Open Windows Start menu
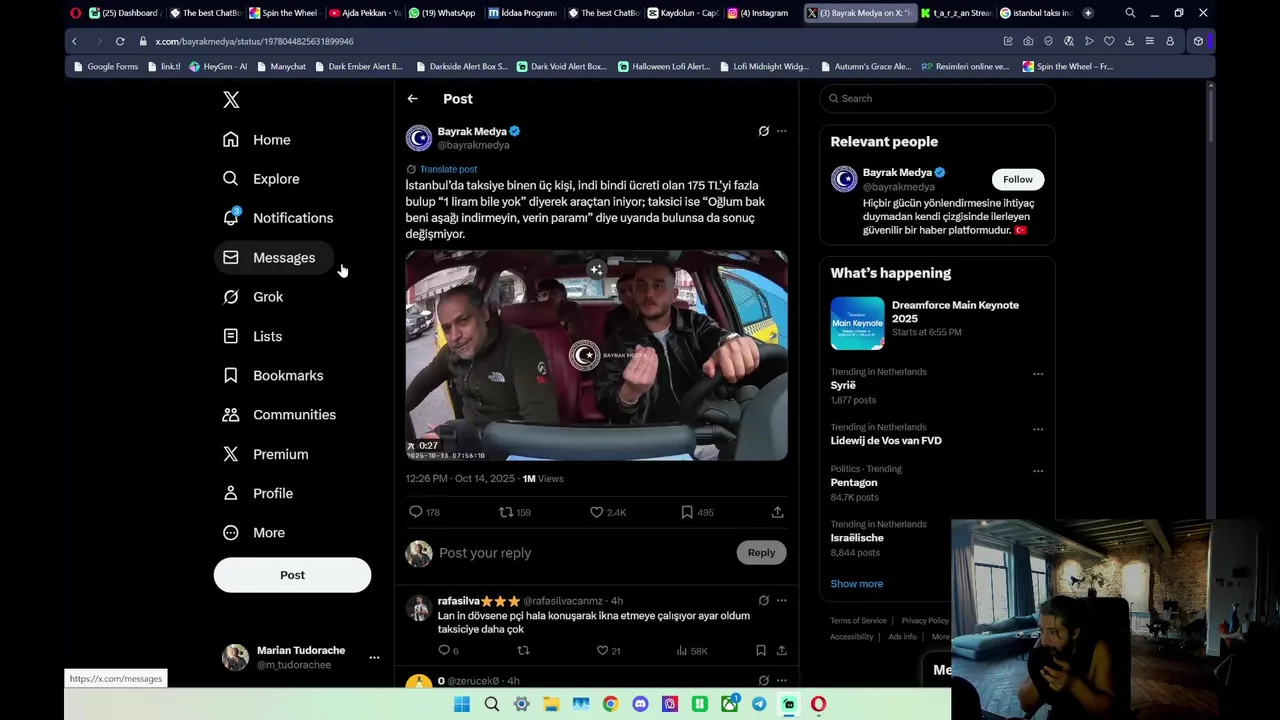The height and width of the screenshot is (720, 1280). (x=462, y=704)
